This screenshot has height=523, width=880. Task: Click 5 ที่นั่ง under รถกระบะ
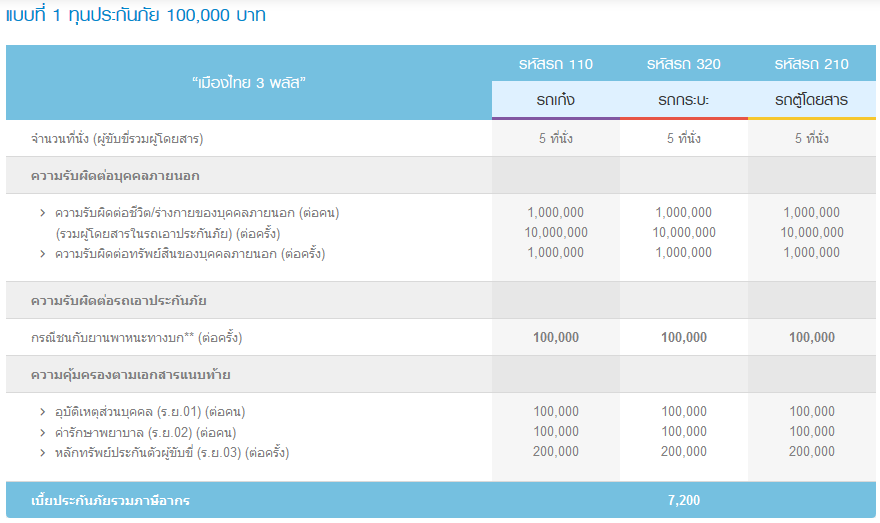pos(684,138)
